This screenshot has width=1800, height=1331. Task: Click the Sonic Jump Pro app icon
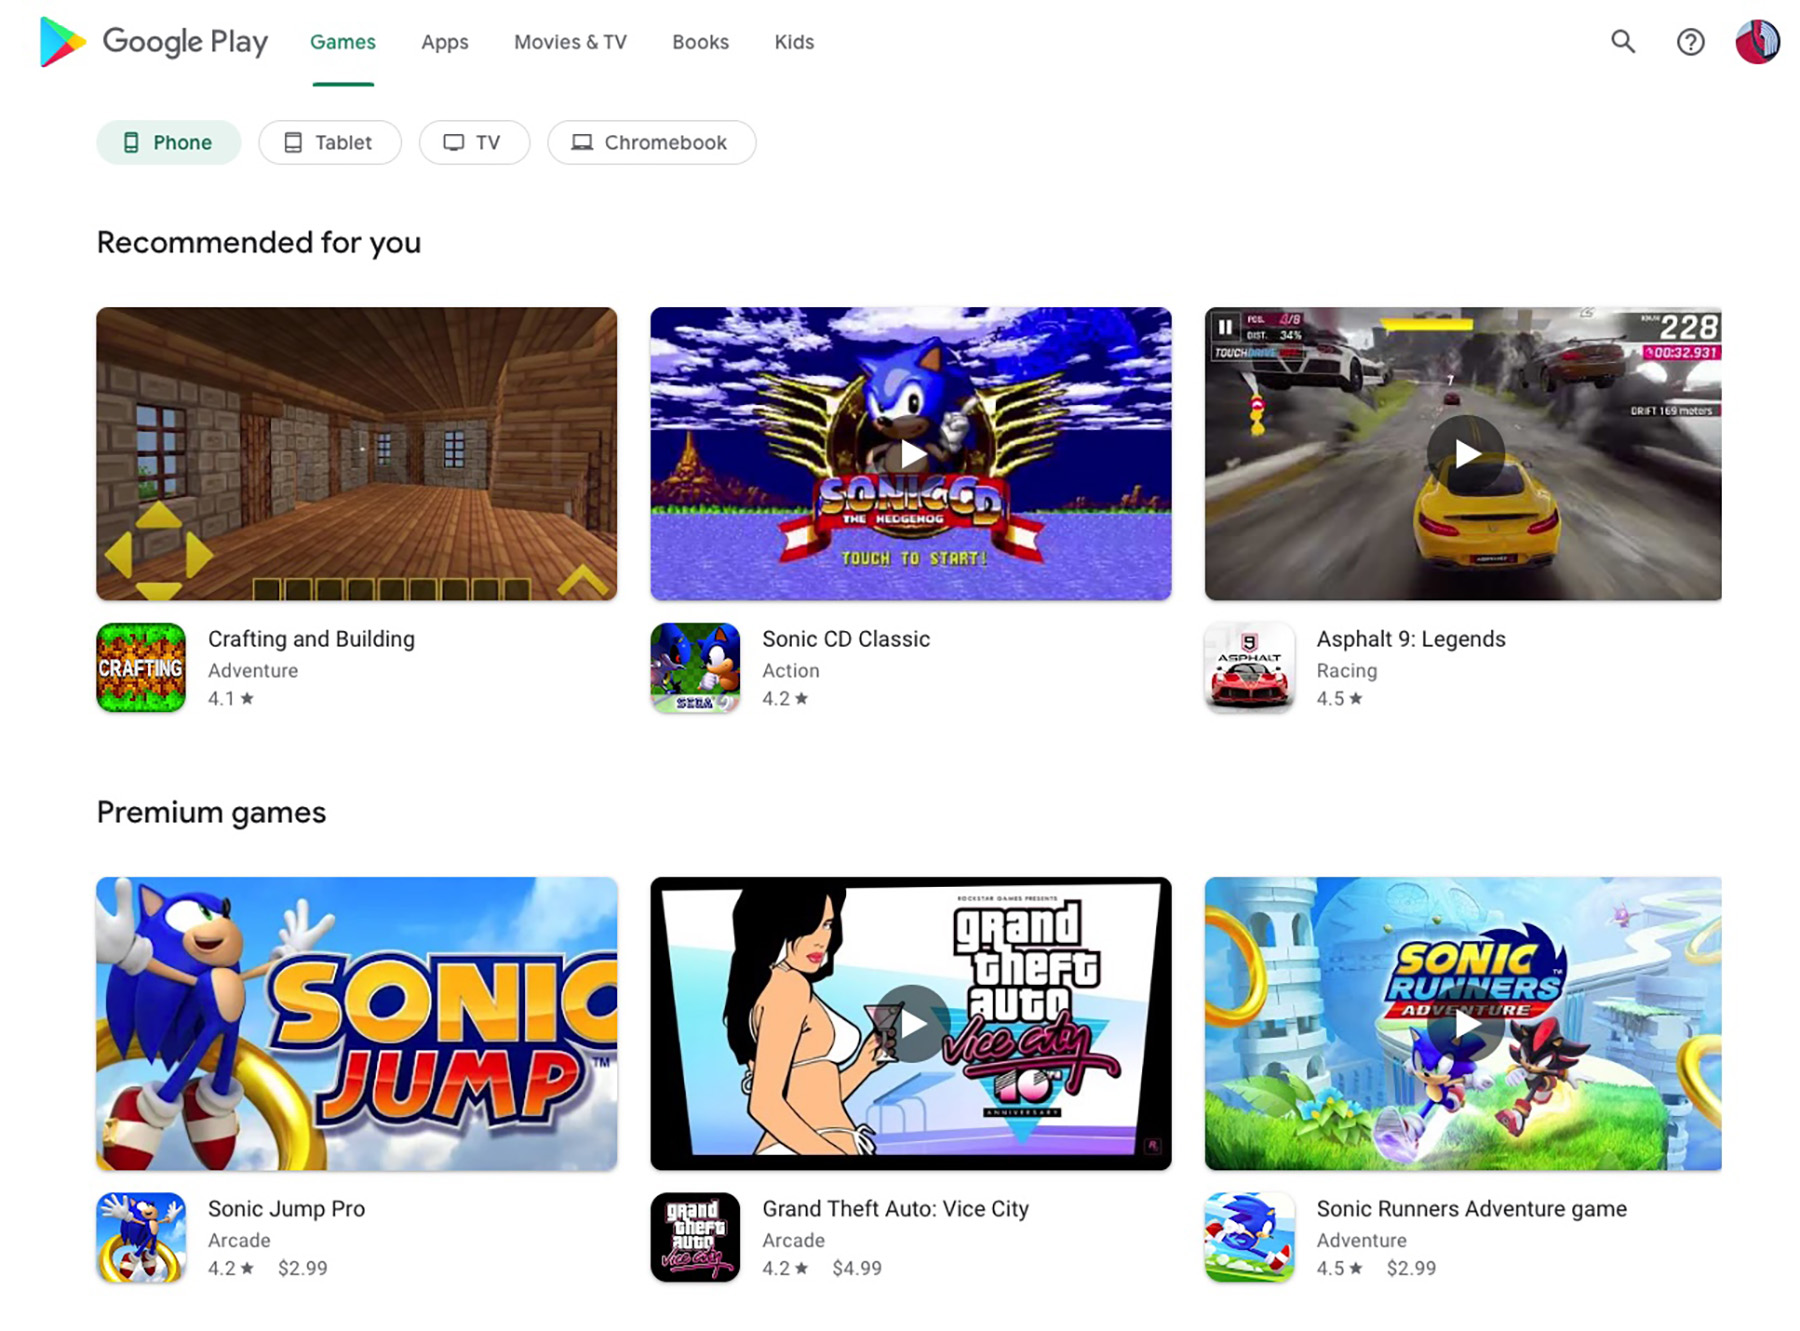pyautogui.click(x=141, y=1237)
